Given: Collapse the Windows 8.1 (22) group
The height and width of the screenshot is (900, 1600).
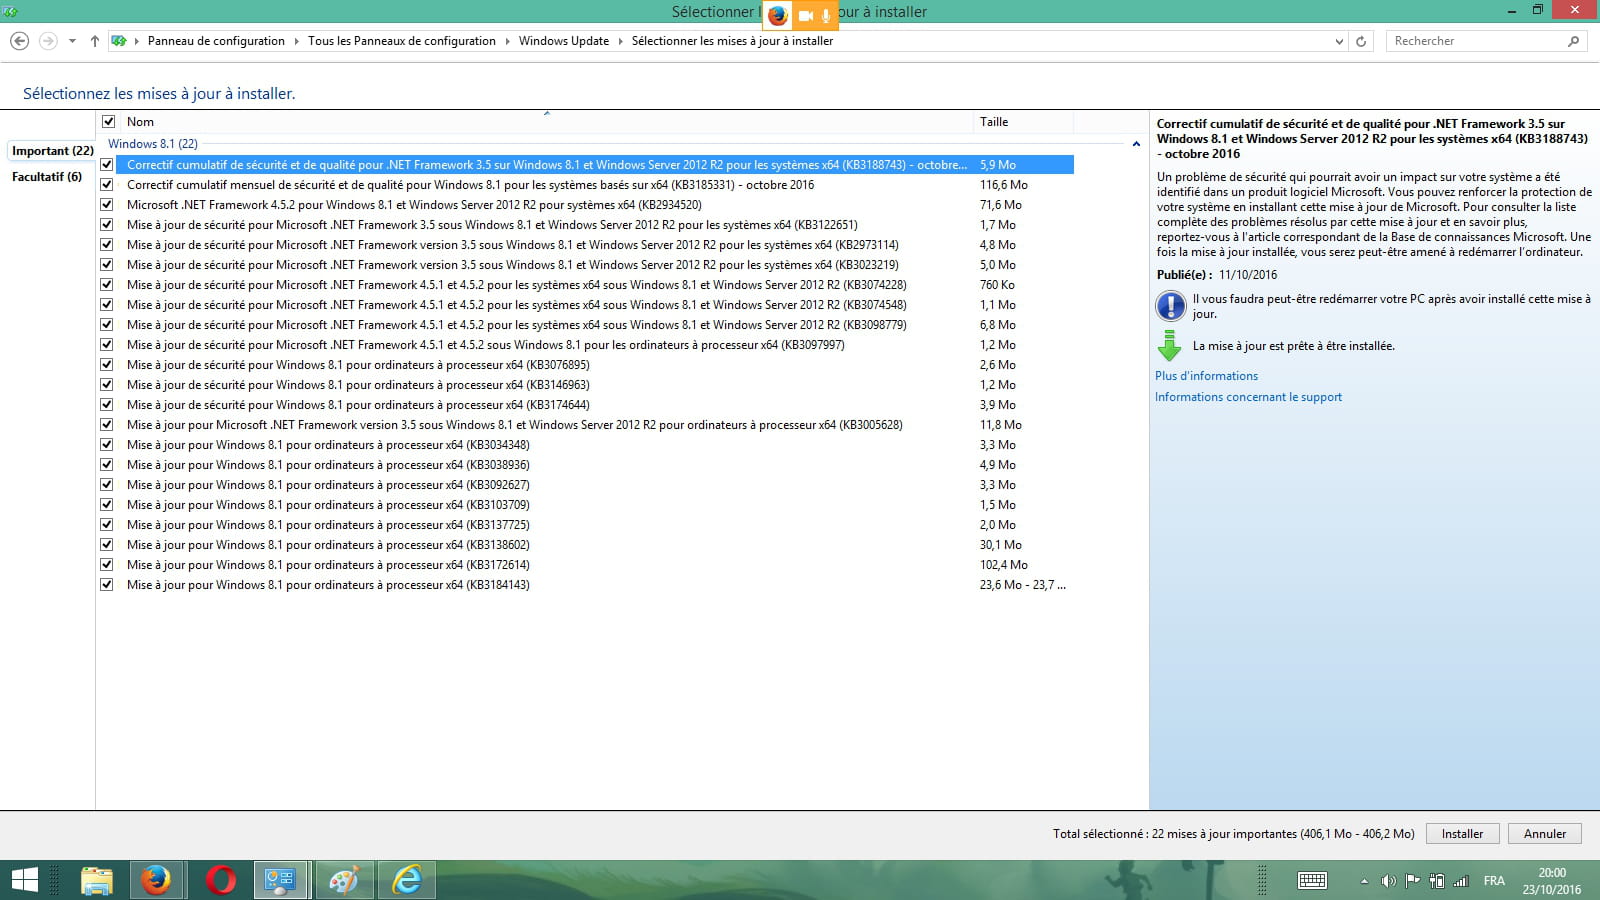Looking at the screenshot, I should 1136,144.
